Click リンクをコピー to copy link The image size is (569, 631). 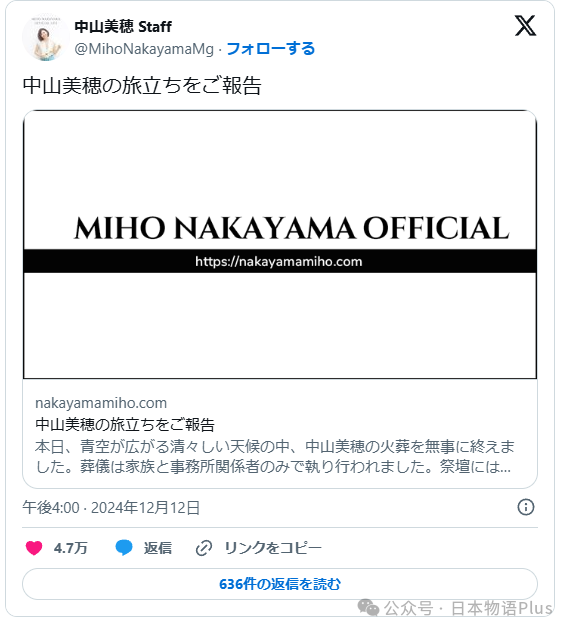coord(273,548)
